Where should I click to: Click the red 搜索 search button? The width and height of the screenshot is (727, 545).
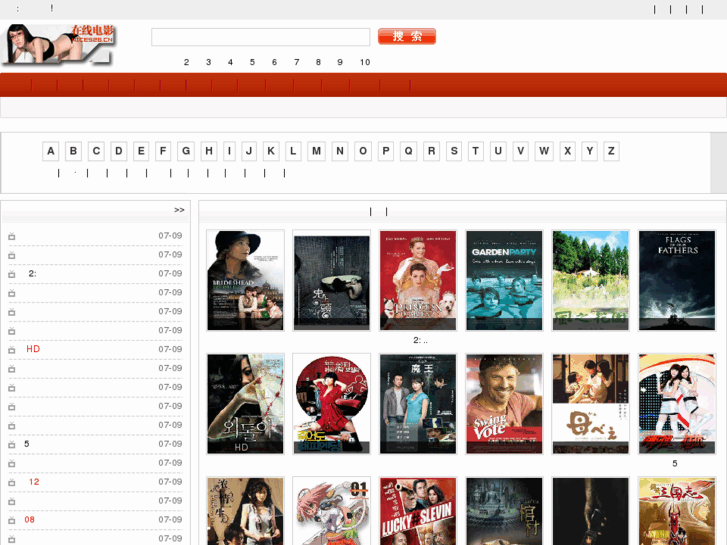(407, 36)
